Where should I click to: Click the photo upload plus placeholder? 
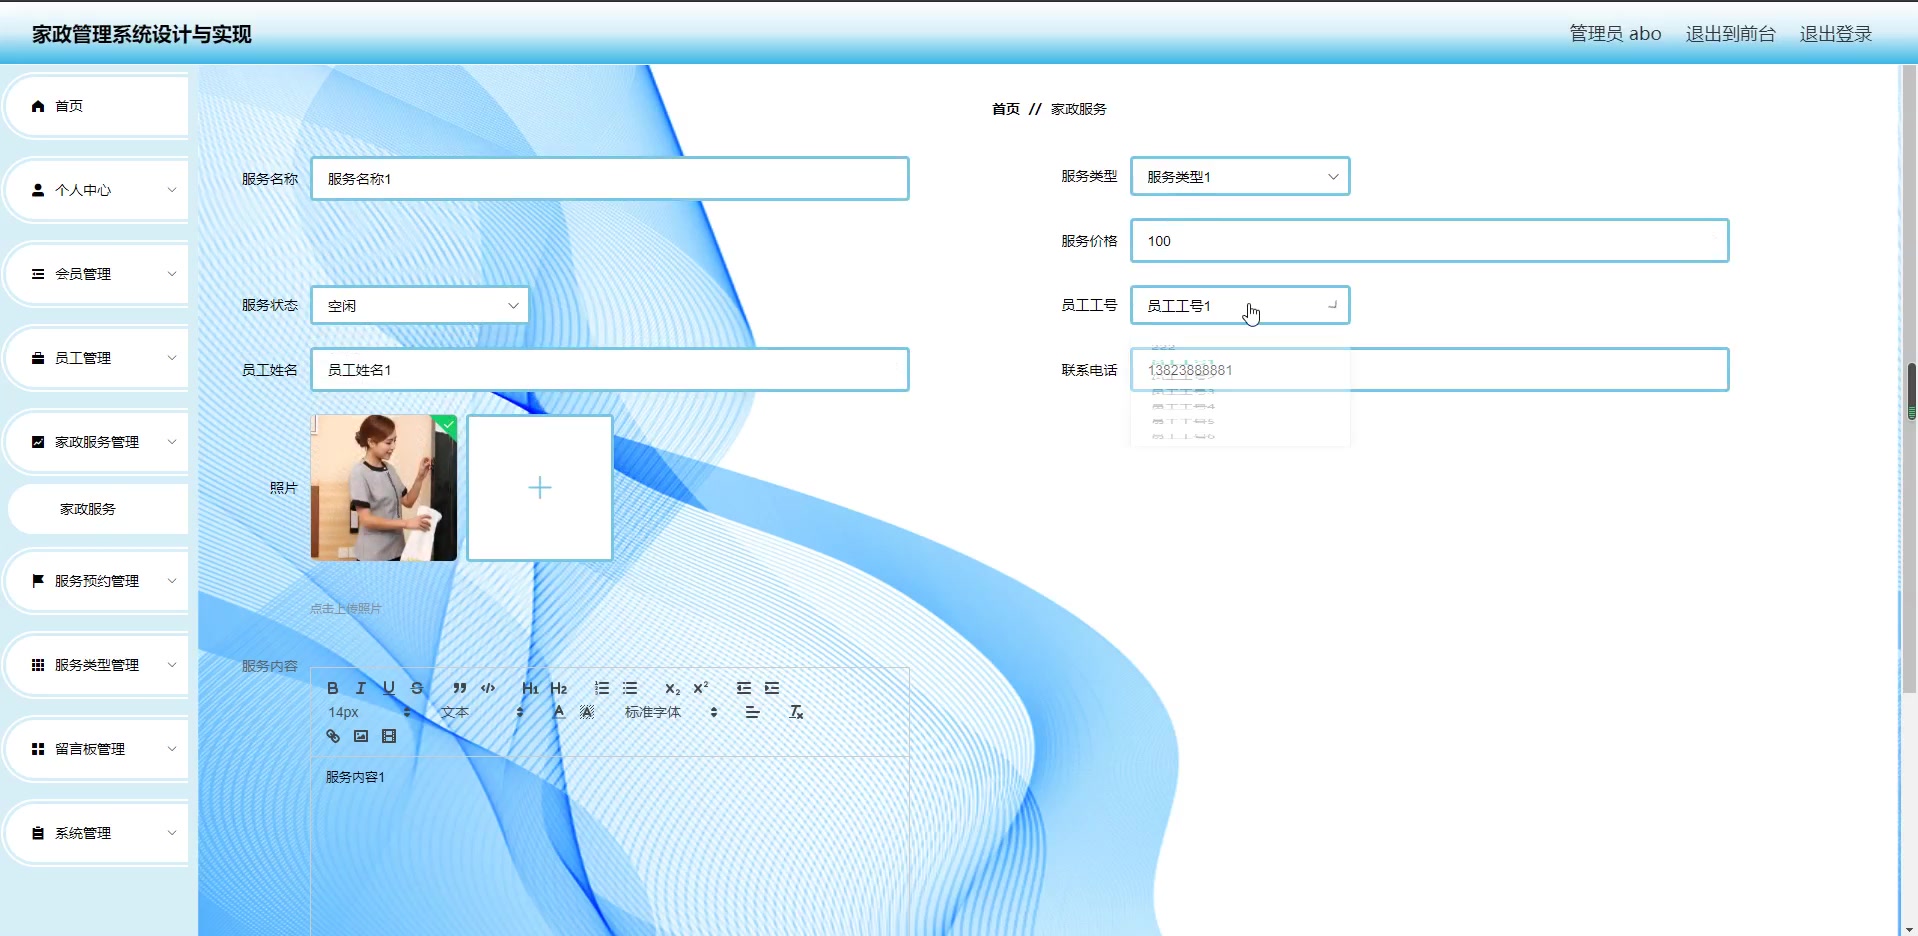tap(539, 488)
